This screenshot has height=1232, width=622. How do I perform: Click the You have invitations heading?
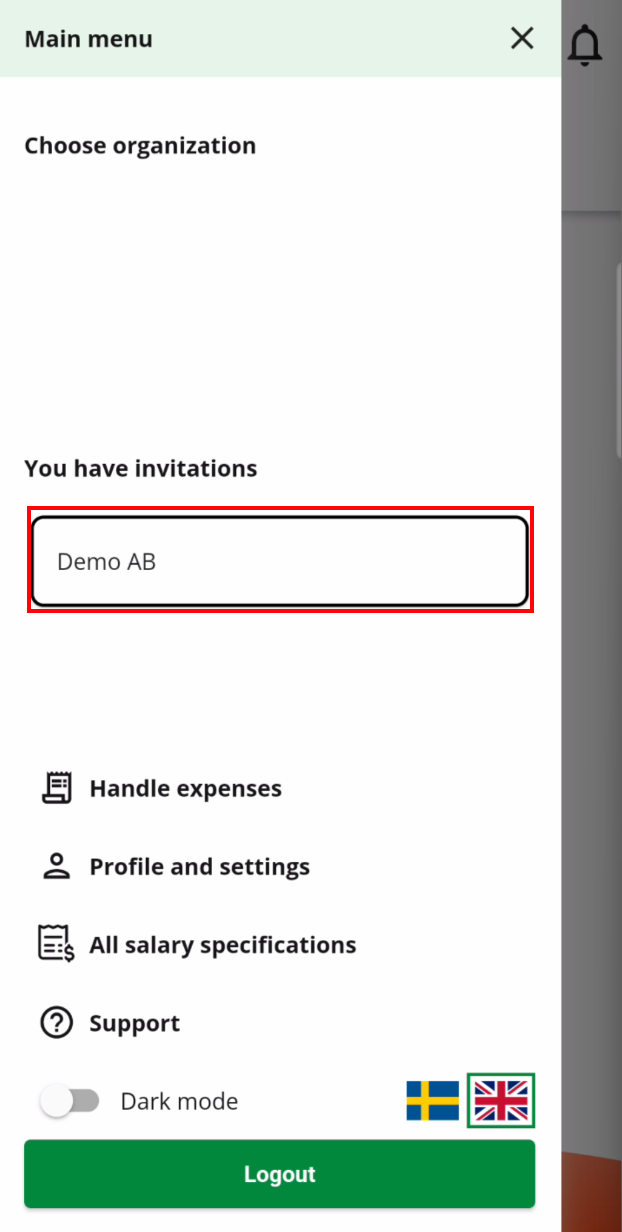pyautogui.click(x=141, y=468)
